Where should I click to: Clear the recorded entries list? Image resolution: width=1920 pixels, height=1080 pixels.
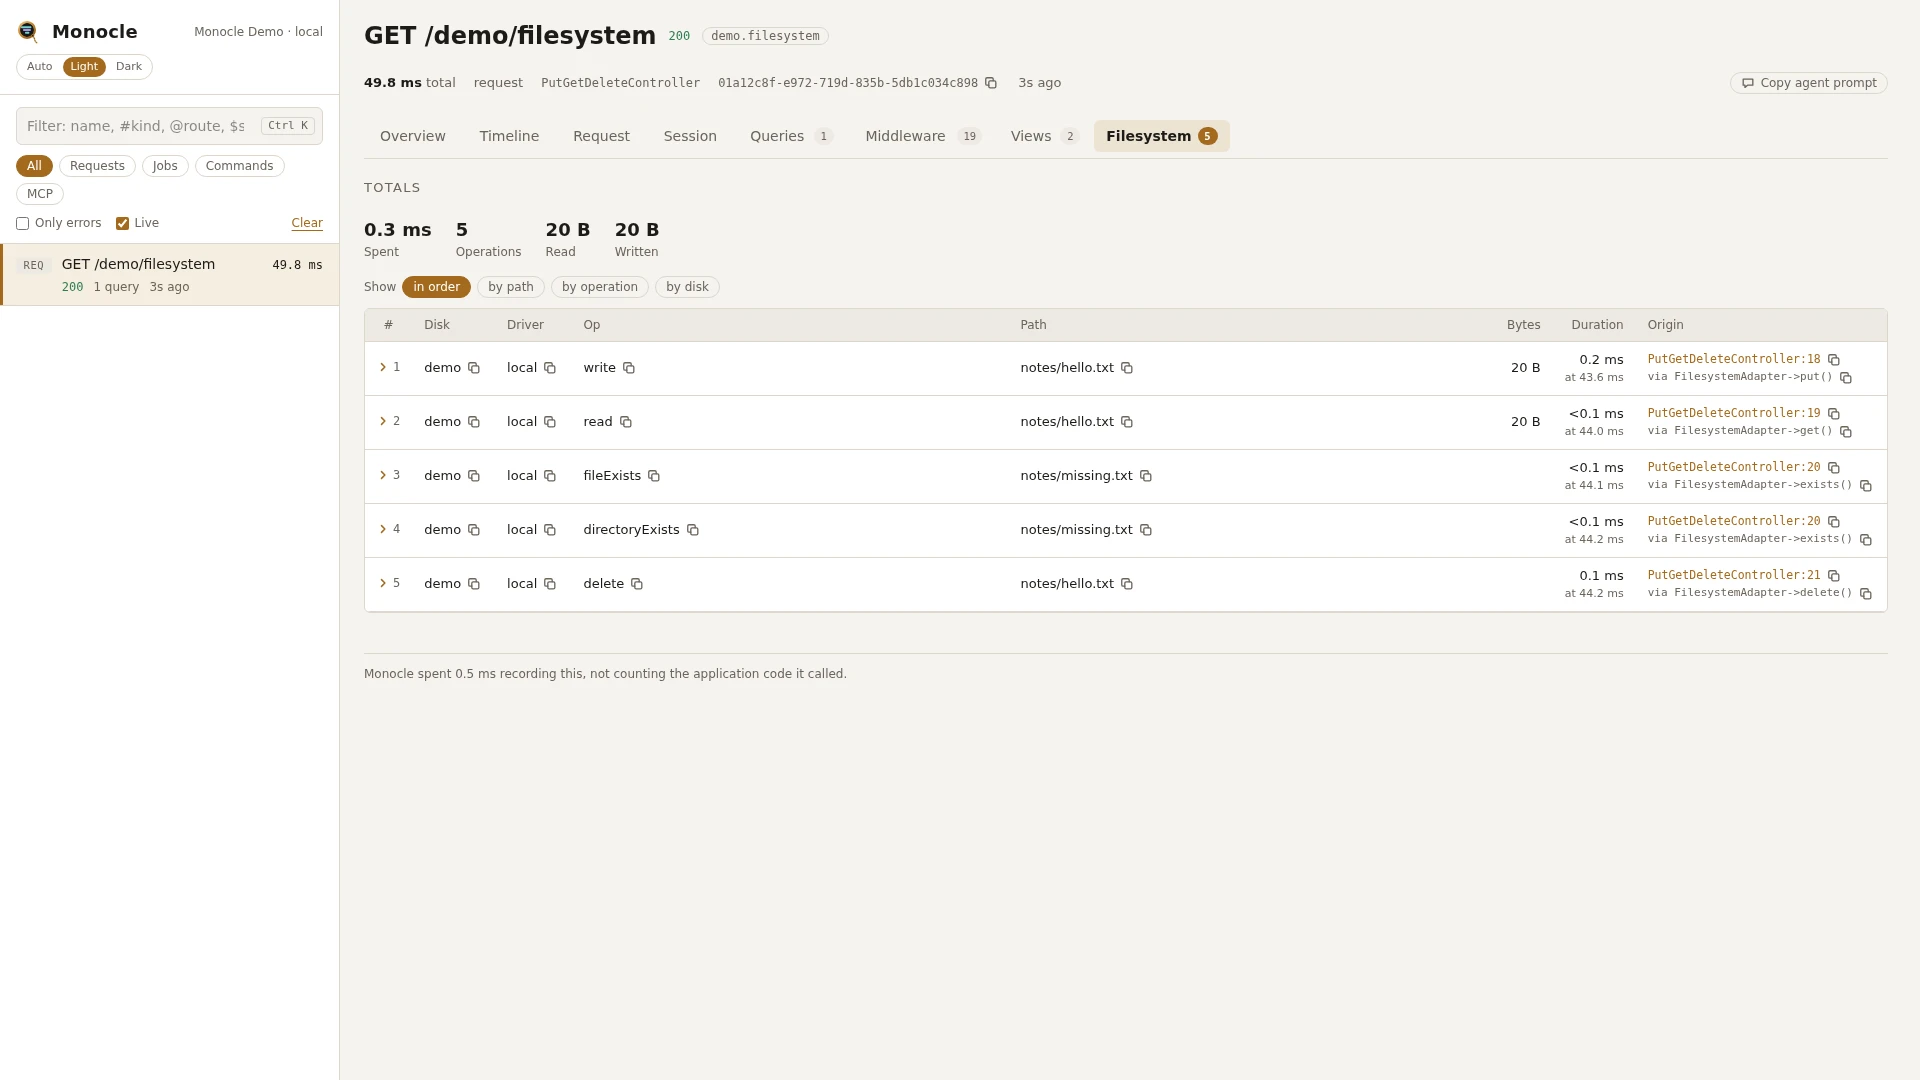307,224
